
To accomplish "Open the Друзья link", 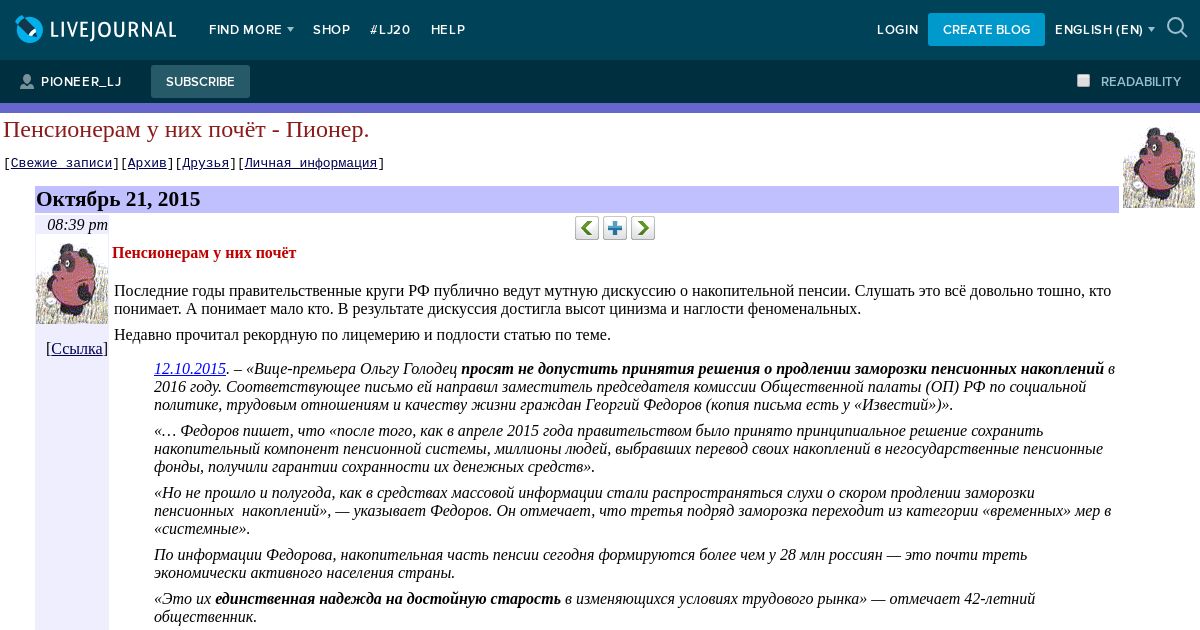I will tap(206, 163).
